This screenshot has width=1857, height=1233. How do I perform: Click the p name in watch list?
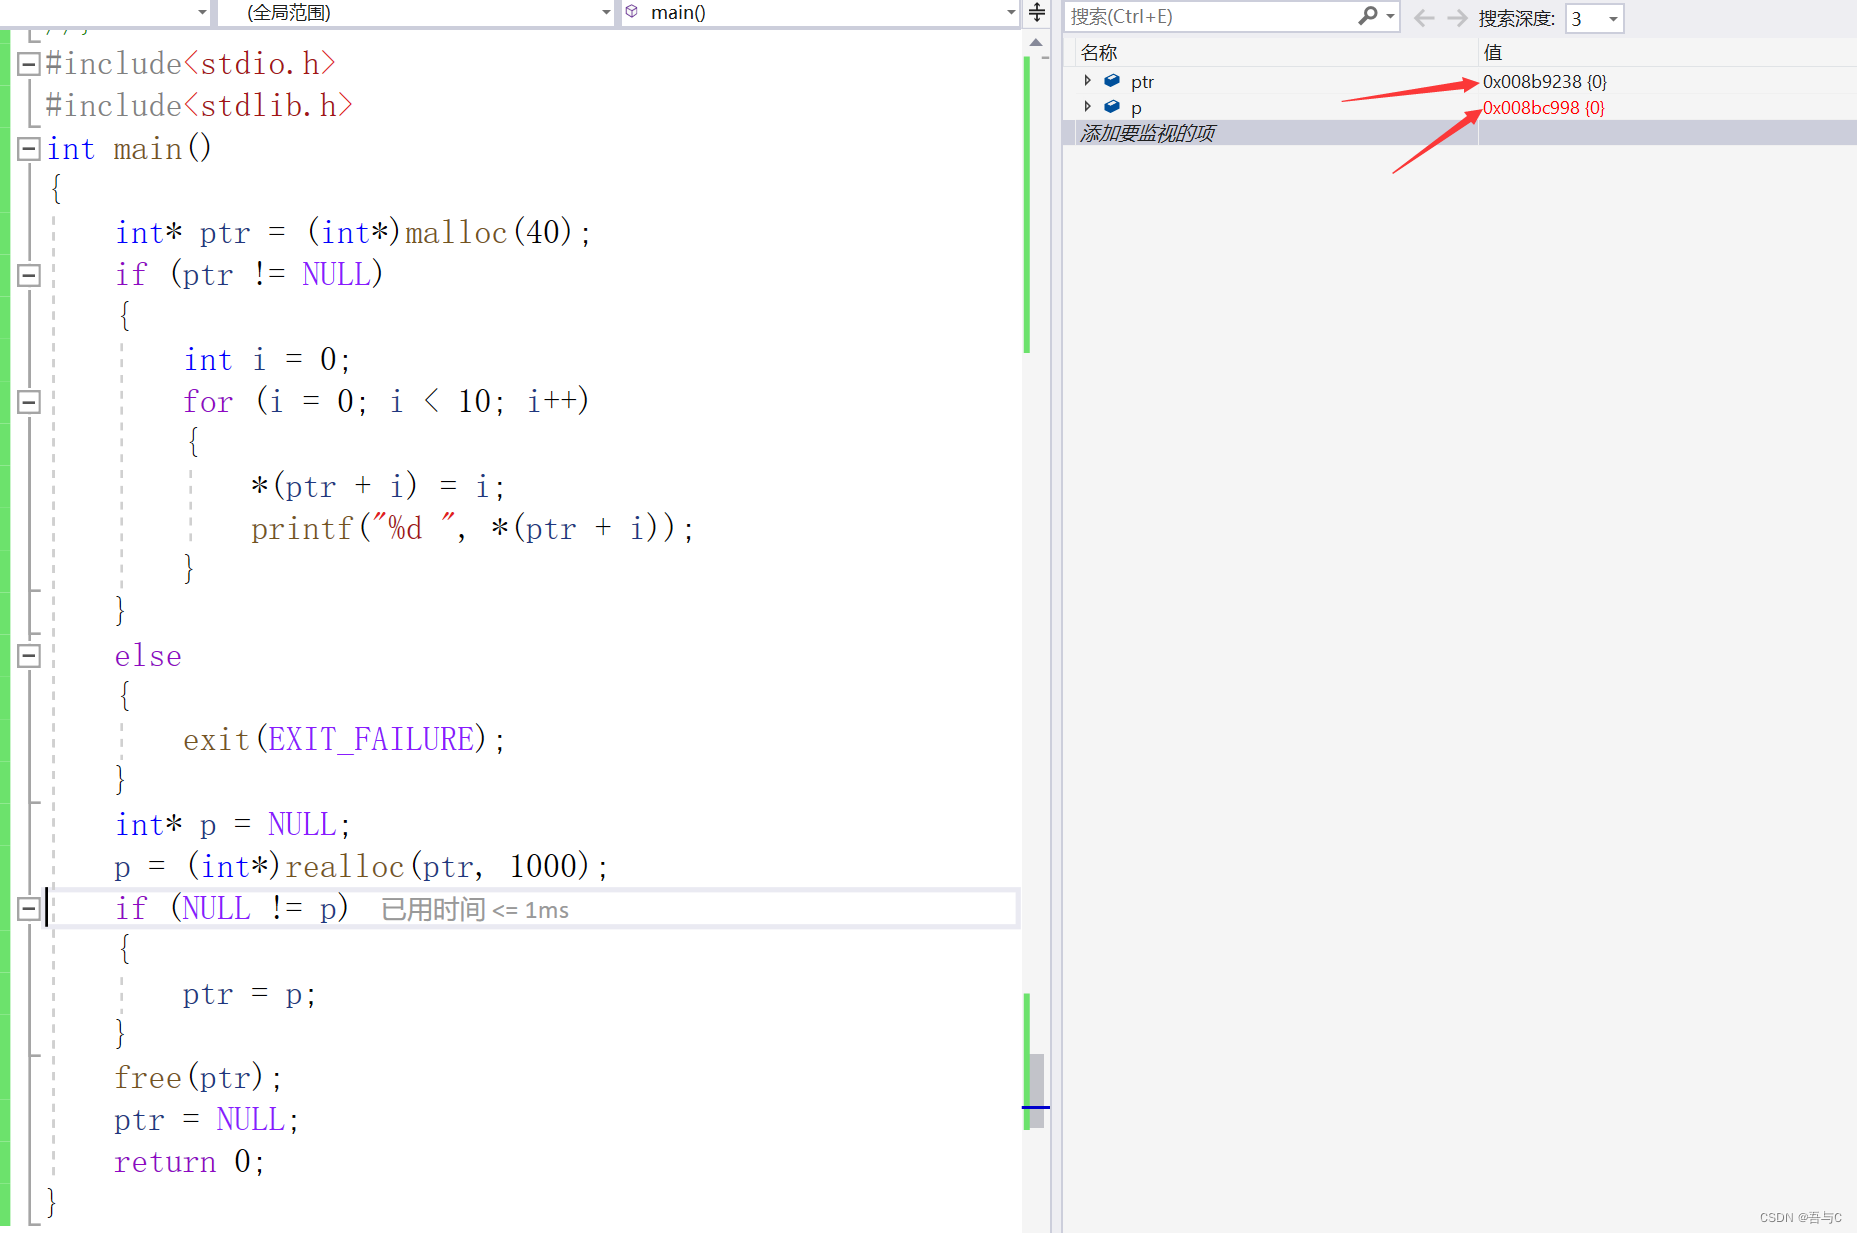[x=1136, y=108]
